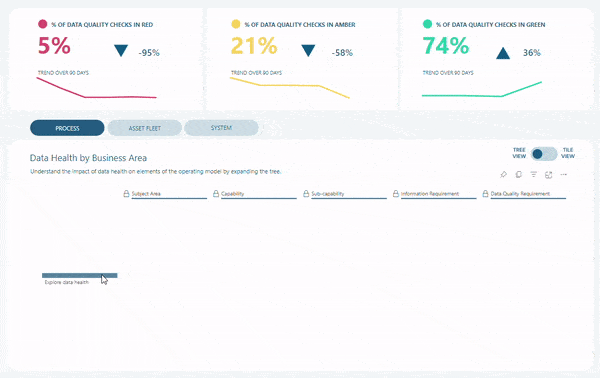Toggle between Tree View and Tile View
Screen dimensions: 600x378
[544, 154]
